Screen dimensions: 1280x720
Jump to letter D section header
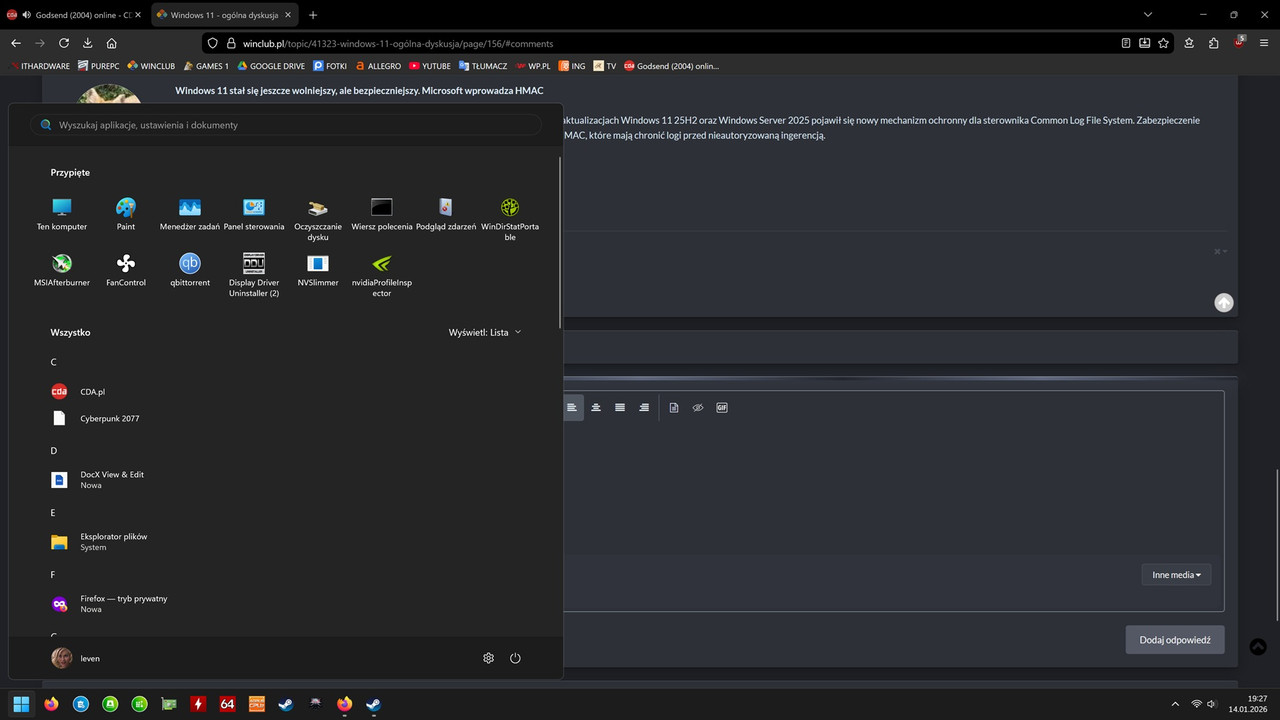tap(54, 451)
